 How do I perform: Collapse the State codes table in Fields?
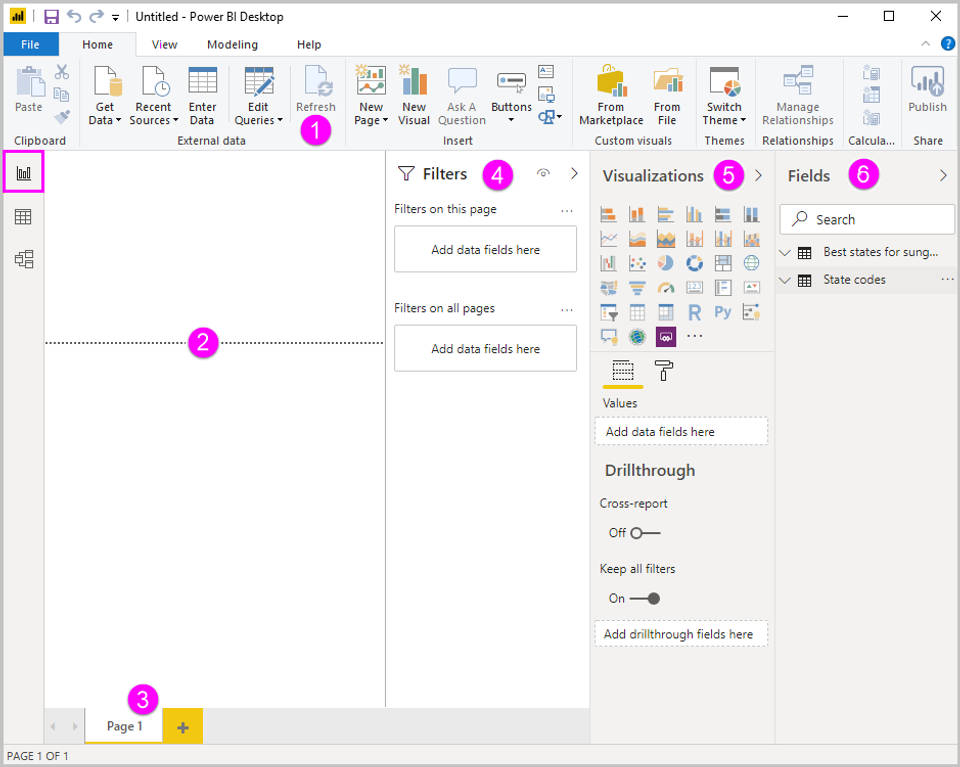(x=785, y=280)
